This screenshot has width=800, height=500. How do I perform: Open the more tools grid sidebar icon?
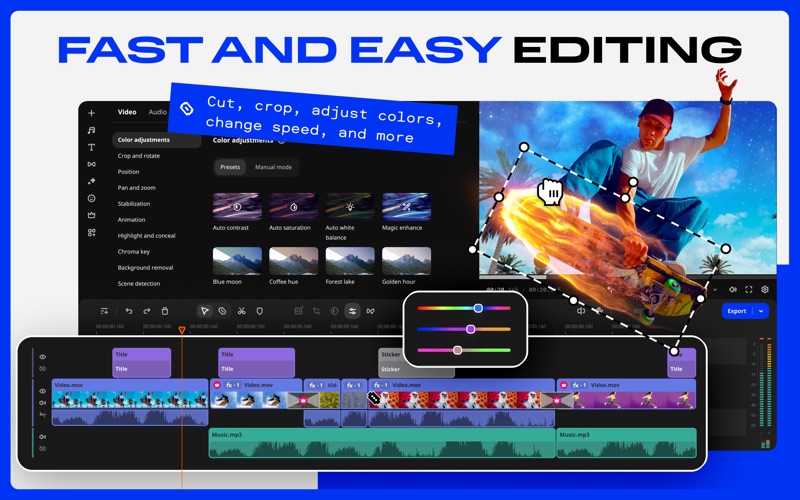pyautogui.click(x=91, y=233)
